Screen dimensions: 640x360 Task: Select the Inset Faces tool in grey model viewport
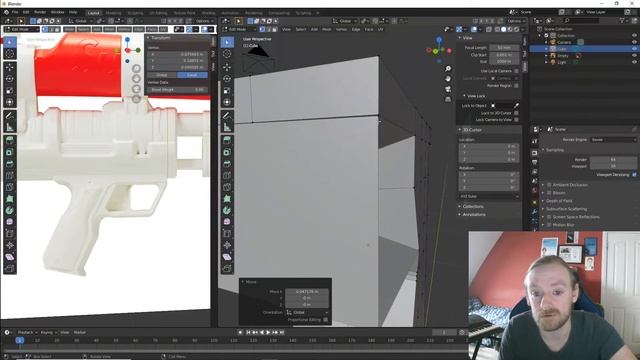[227, 152]
